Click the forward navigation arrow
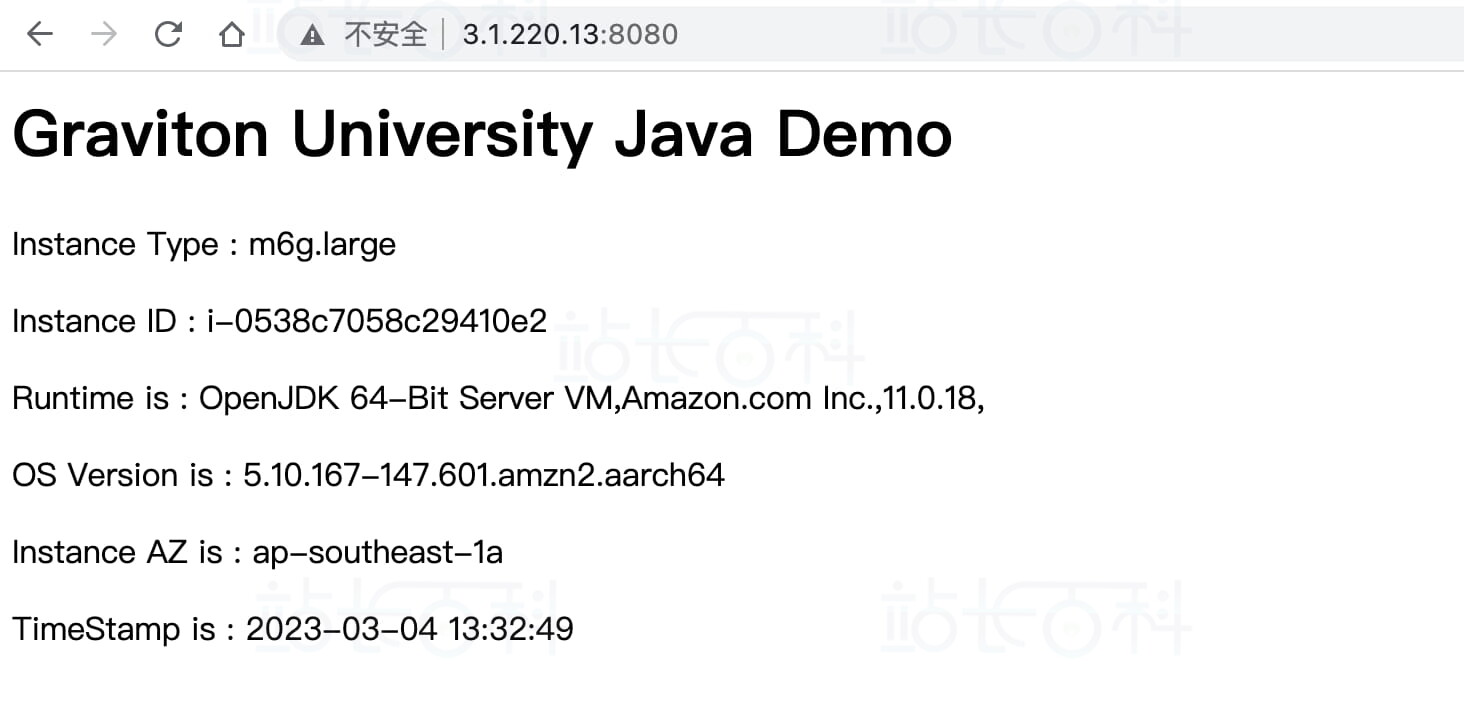The image size is (1464, 712). 103,35
